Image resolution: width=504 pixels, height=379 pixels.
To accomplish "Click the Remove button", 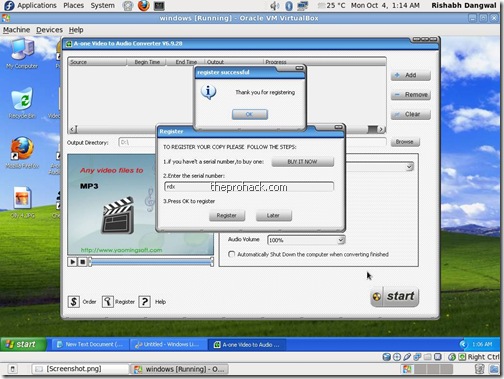I will 411,95.
